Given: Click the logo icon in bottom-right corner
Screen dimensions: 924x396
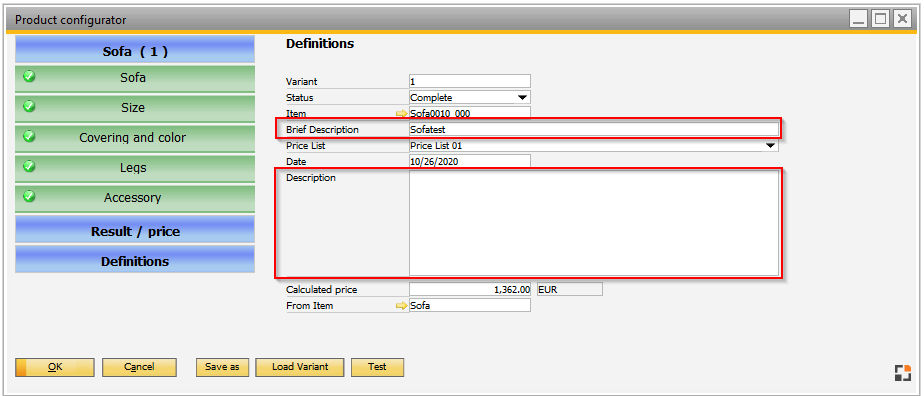Looking at the screenshot, I should coord(902,373).
